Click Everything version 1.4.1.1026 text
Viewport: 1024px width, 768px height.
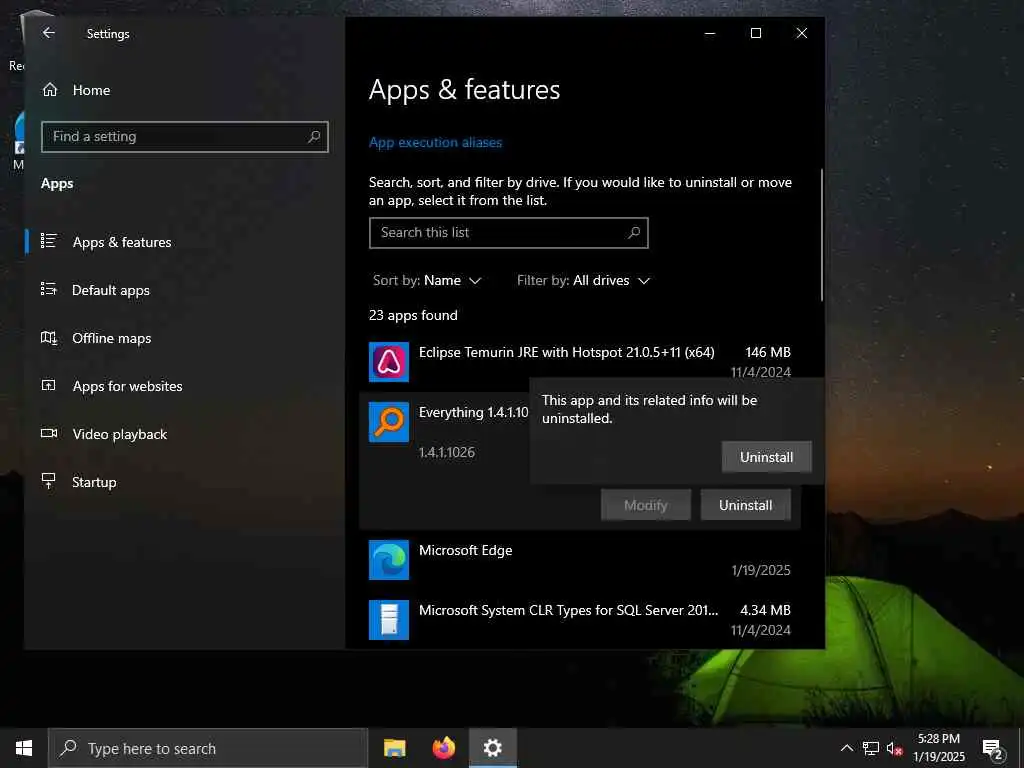point(447,452)
